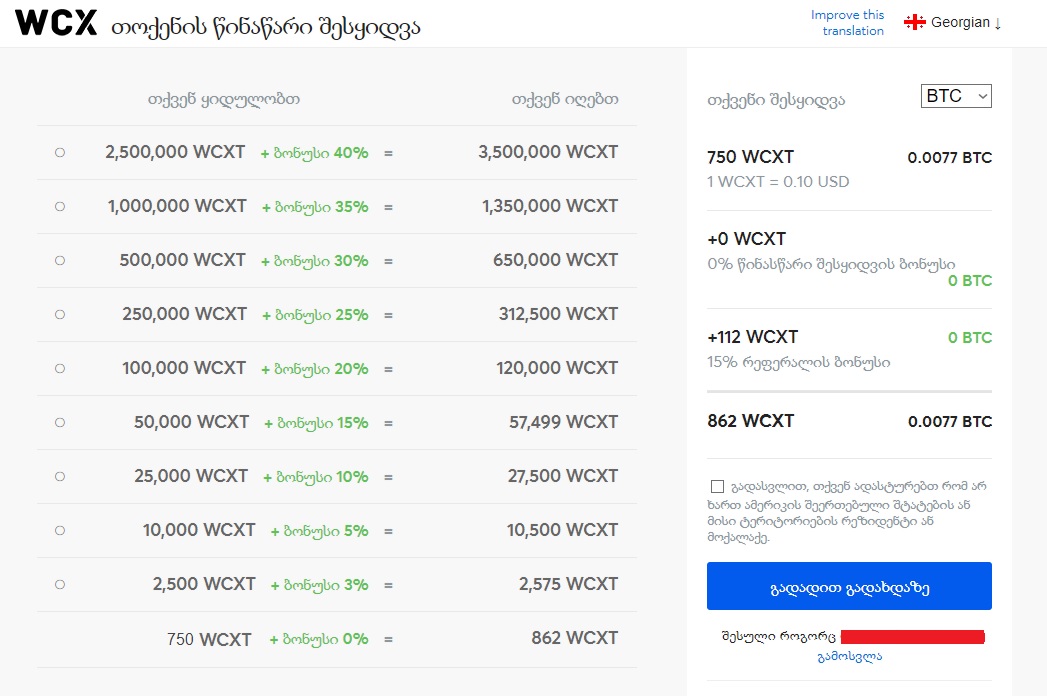
Task: Click the blue გადადით გადახდაზე button
Action: coord(849,586)
